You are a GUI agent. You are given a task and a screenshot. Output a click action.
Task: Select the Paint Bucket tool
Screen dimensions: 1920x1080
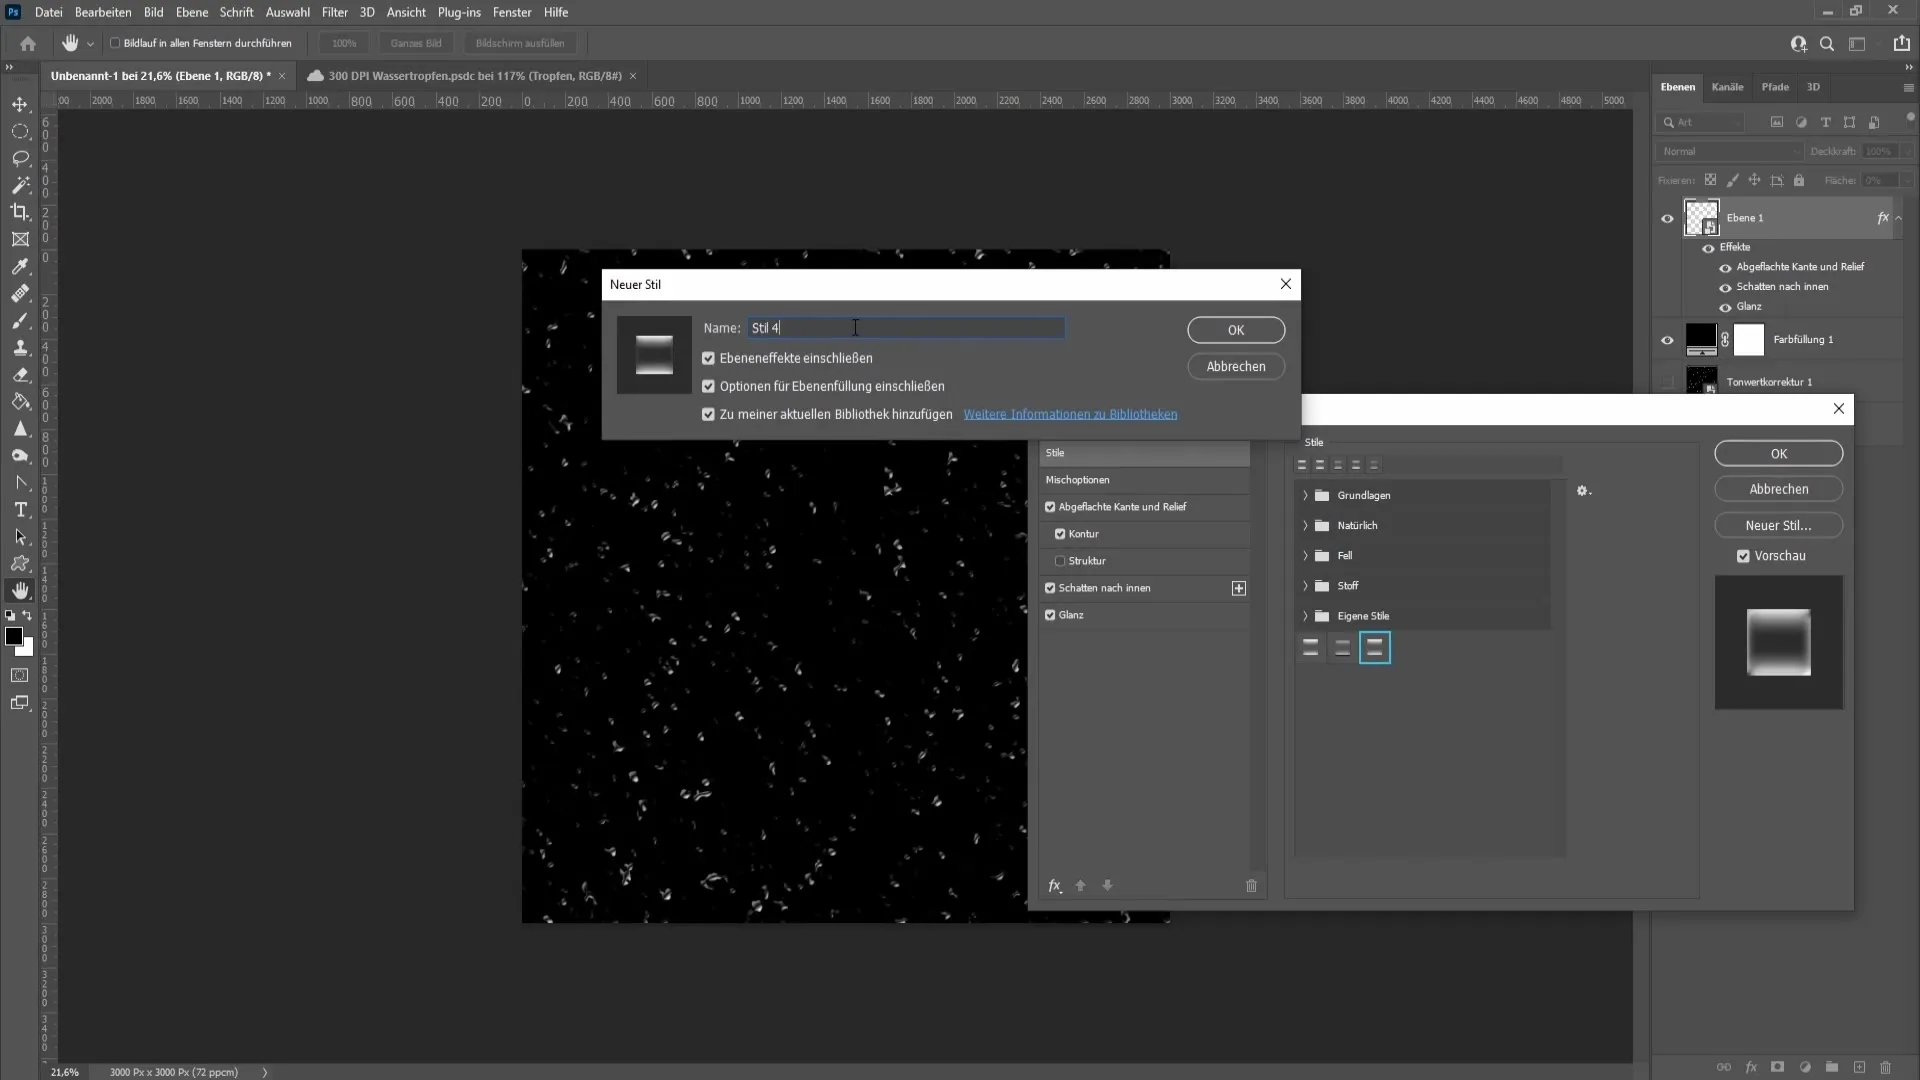[20, 402]
